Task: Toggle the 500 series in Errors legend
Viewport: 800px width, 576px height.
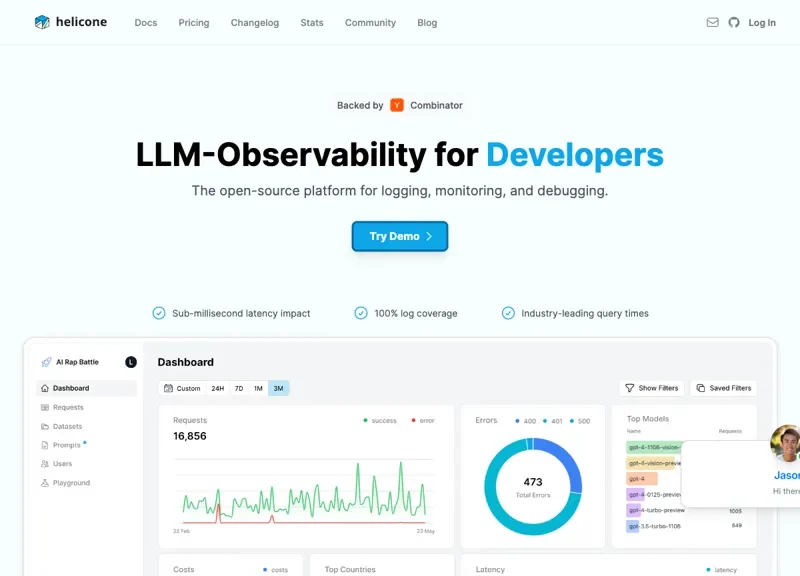Action: click(580, 421)
